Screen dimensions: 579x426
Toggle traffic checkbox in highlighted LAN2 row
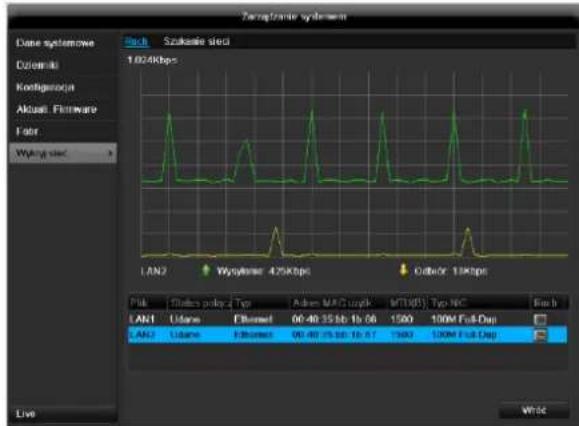click(x=540, y=335)
